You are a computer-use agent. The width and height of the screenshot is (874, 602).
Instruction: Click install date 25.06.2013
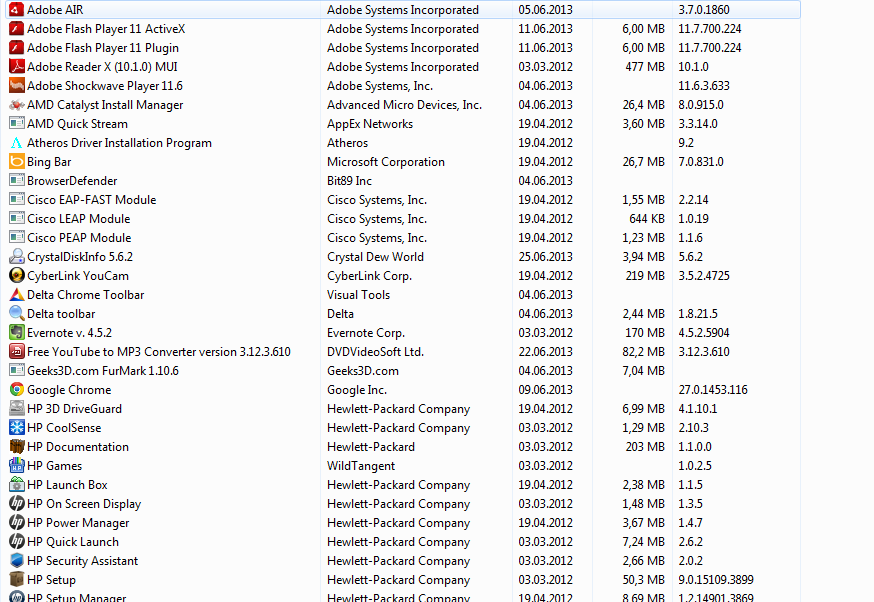pos(546,256)
